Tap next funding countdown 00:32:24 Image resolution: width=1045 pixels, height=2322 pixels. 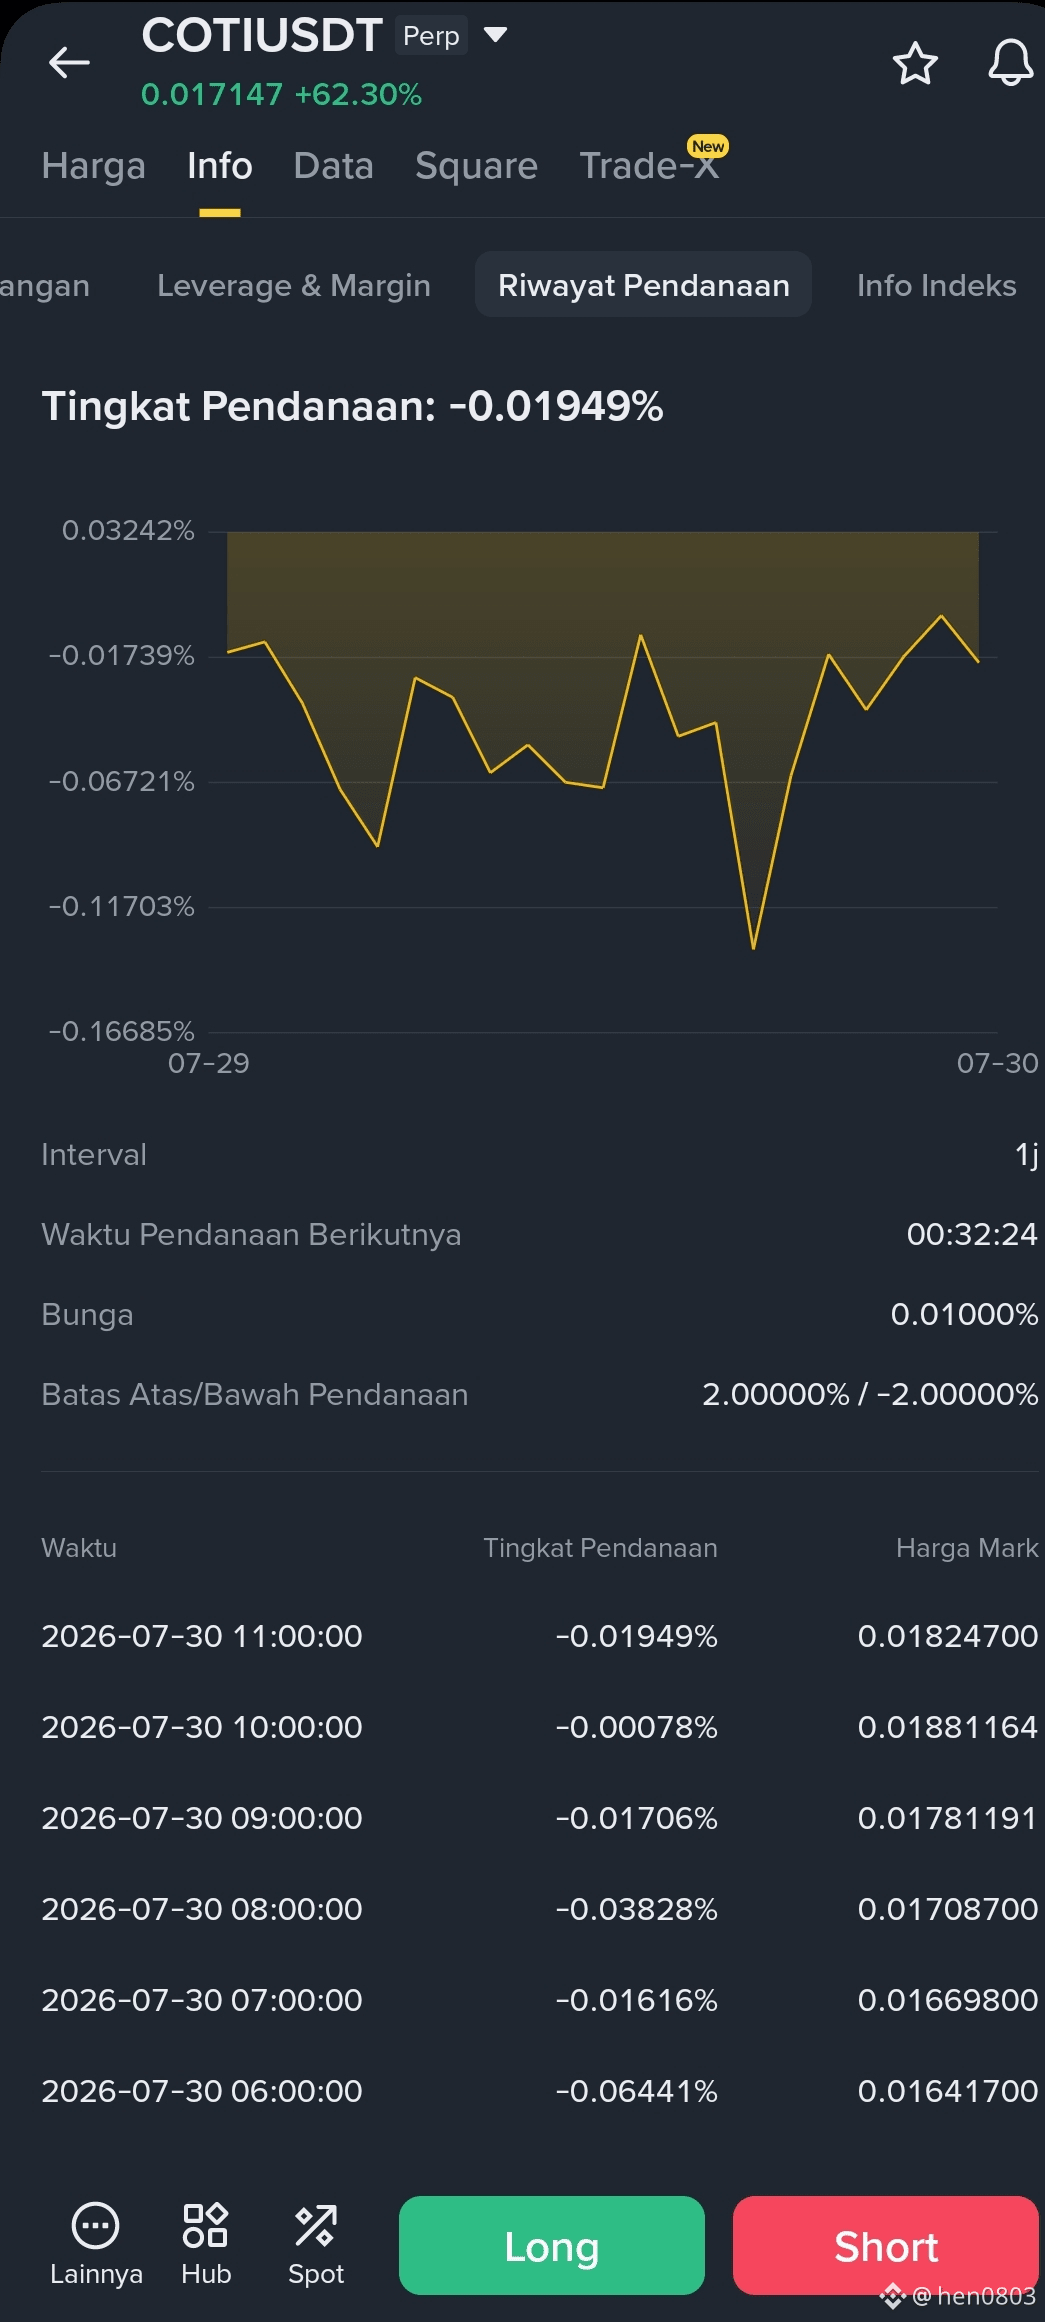[x=972, y=1235]
